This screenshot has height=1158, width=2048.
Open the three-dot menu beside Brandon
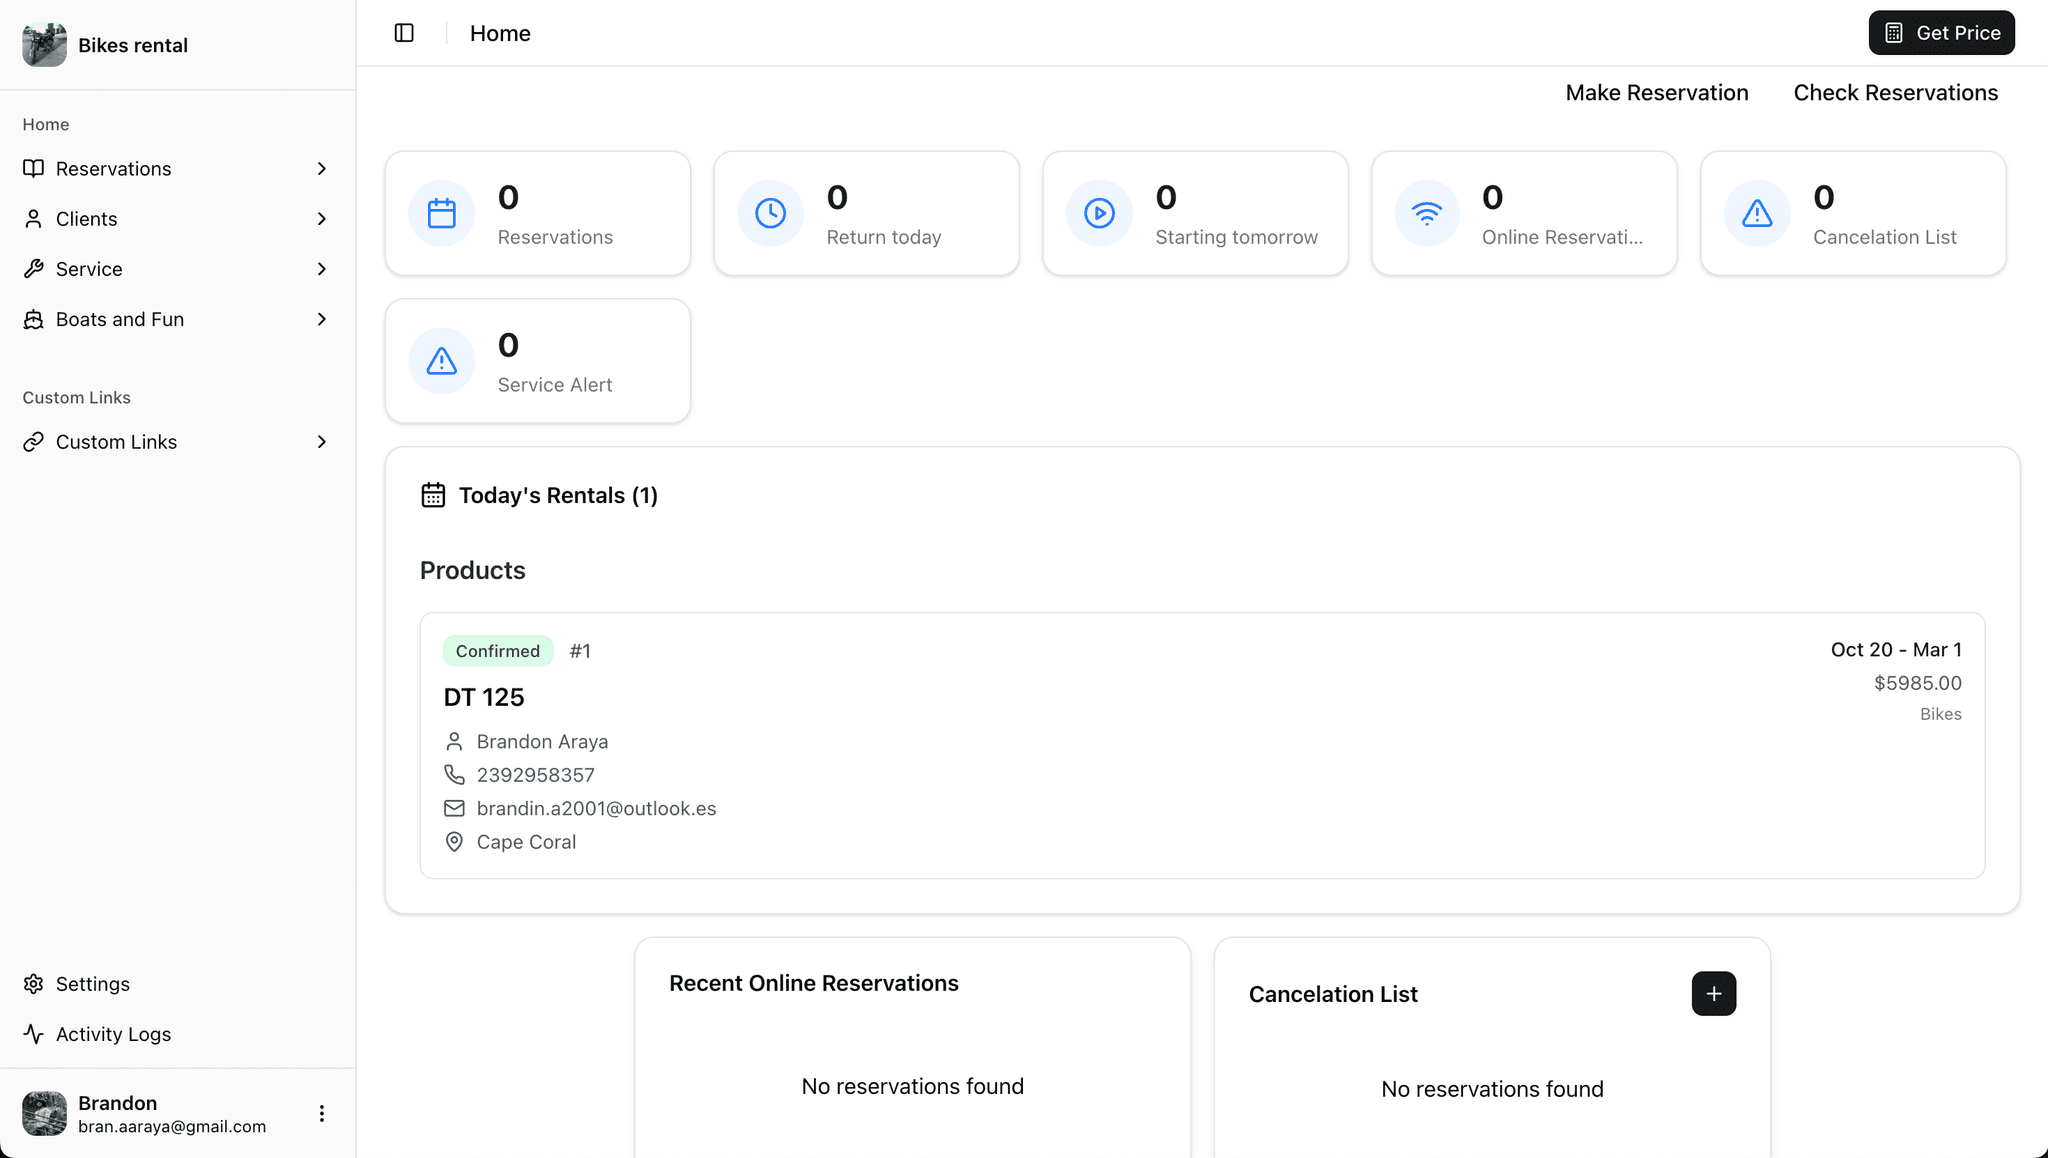[321, 1113]
